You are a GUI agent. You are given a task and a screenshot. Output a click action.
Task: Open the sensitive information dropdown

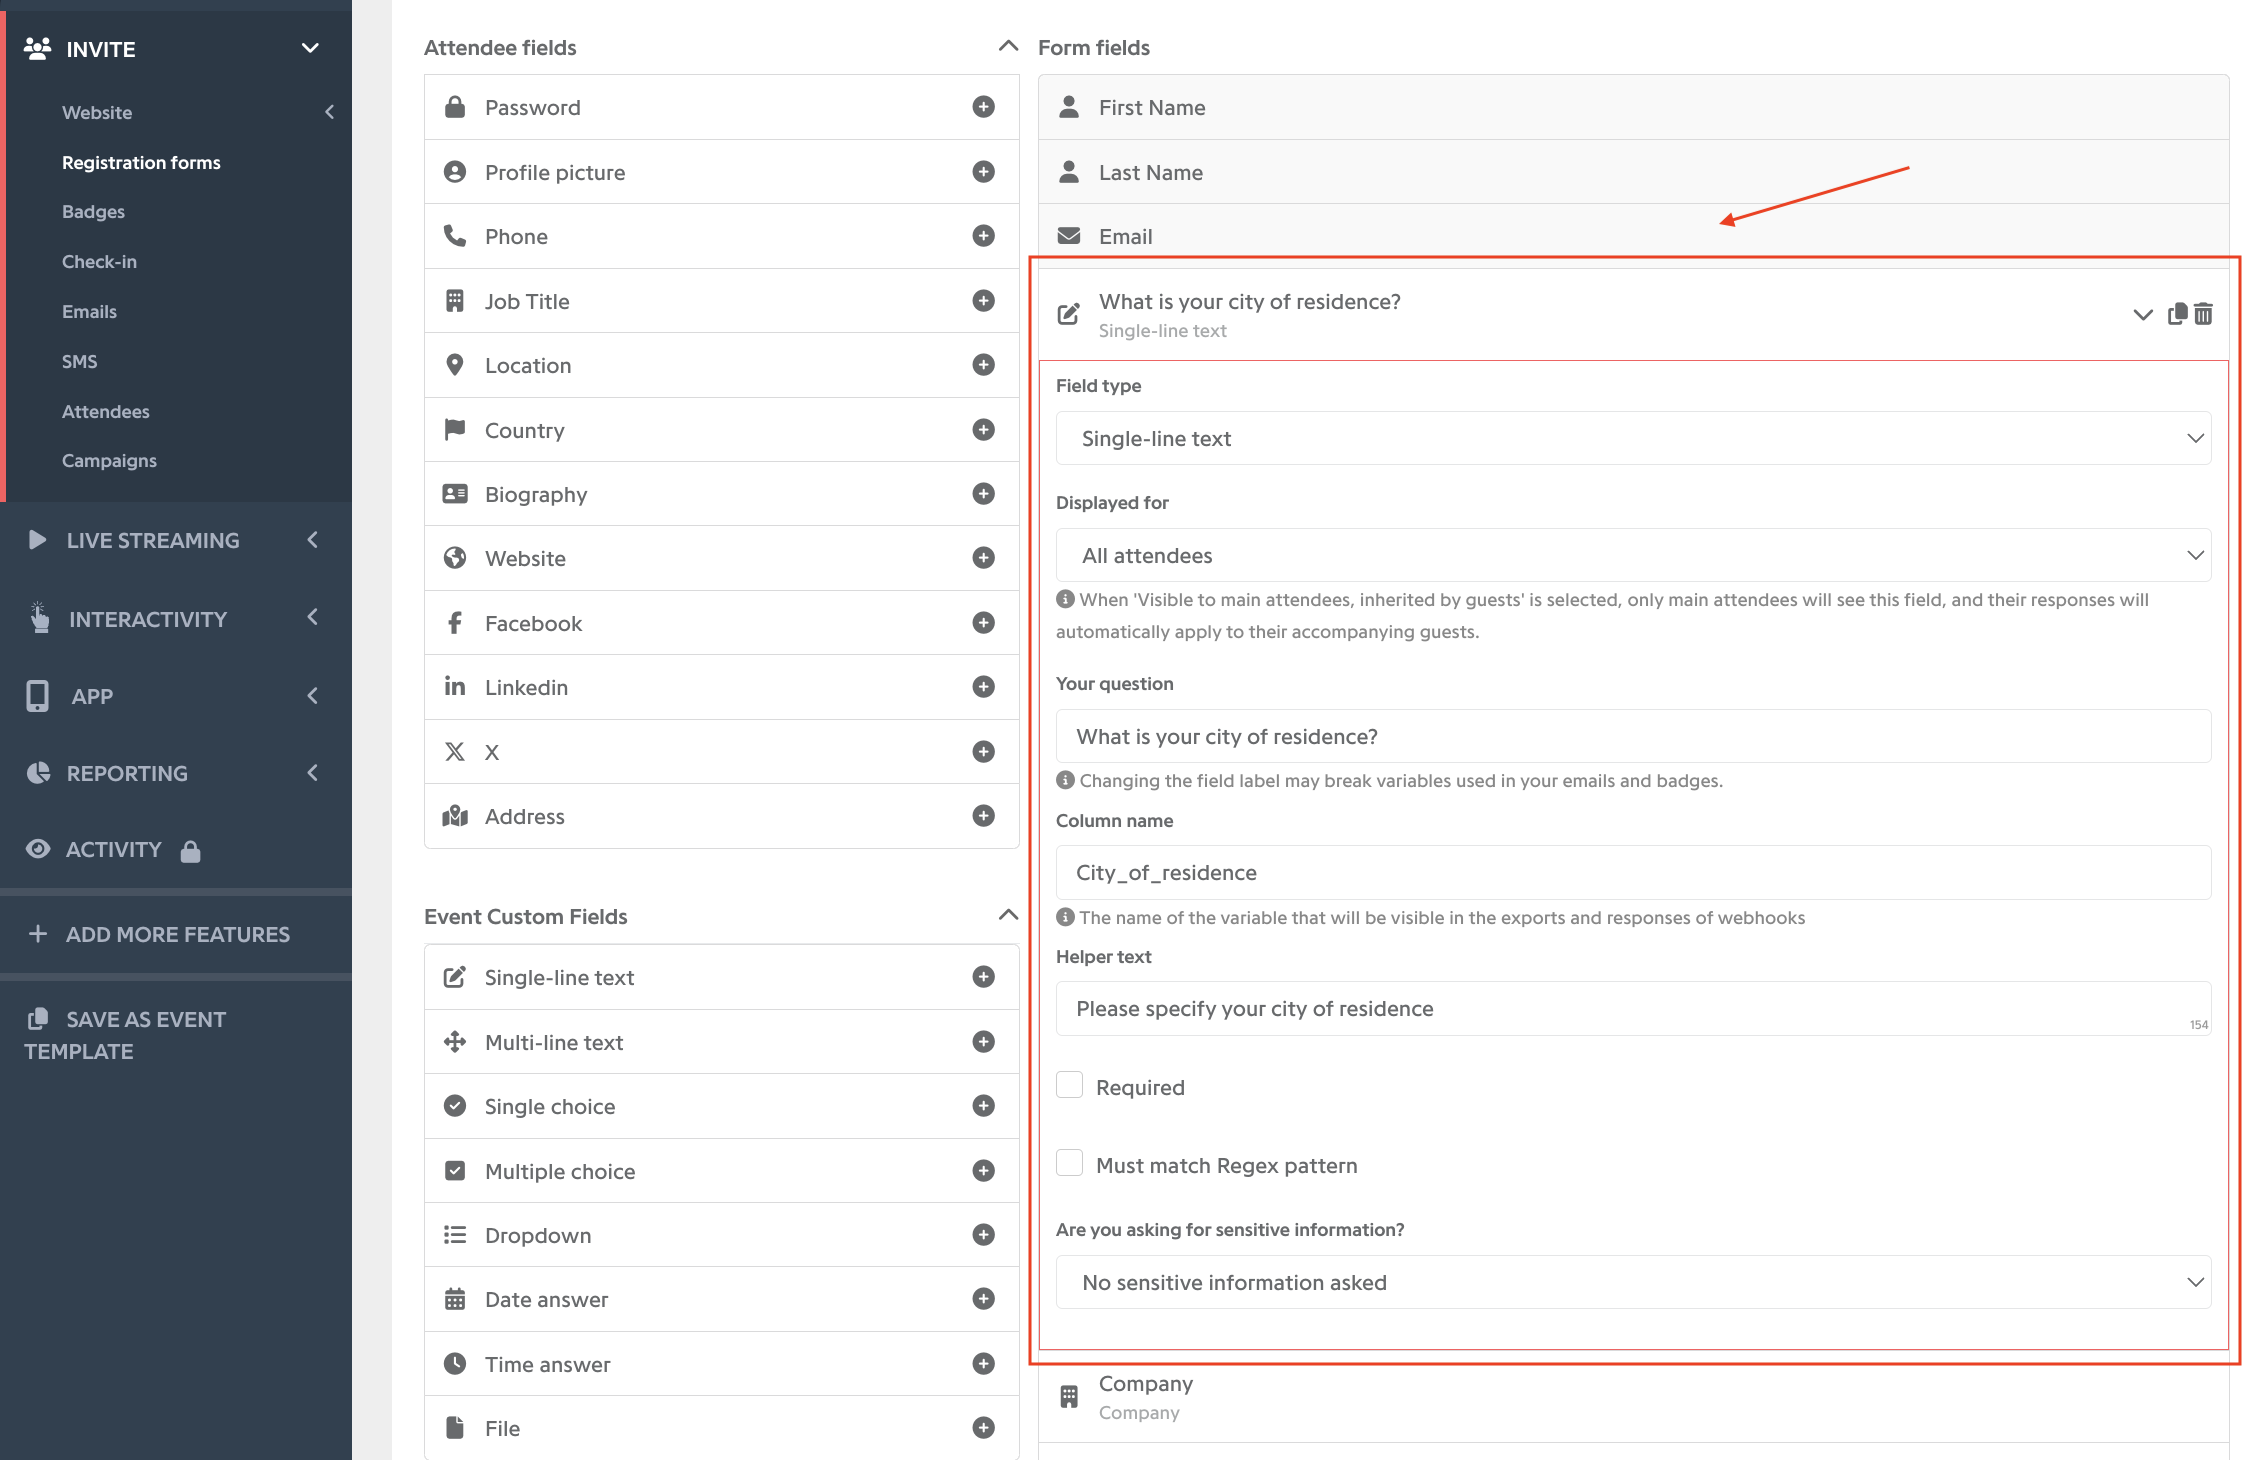pyautogui.click(x=1633, y=1282)
